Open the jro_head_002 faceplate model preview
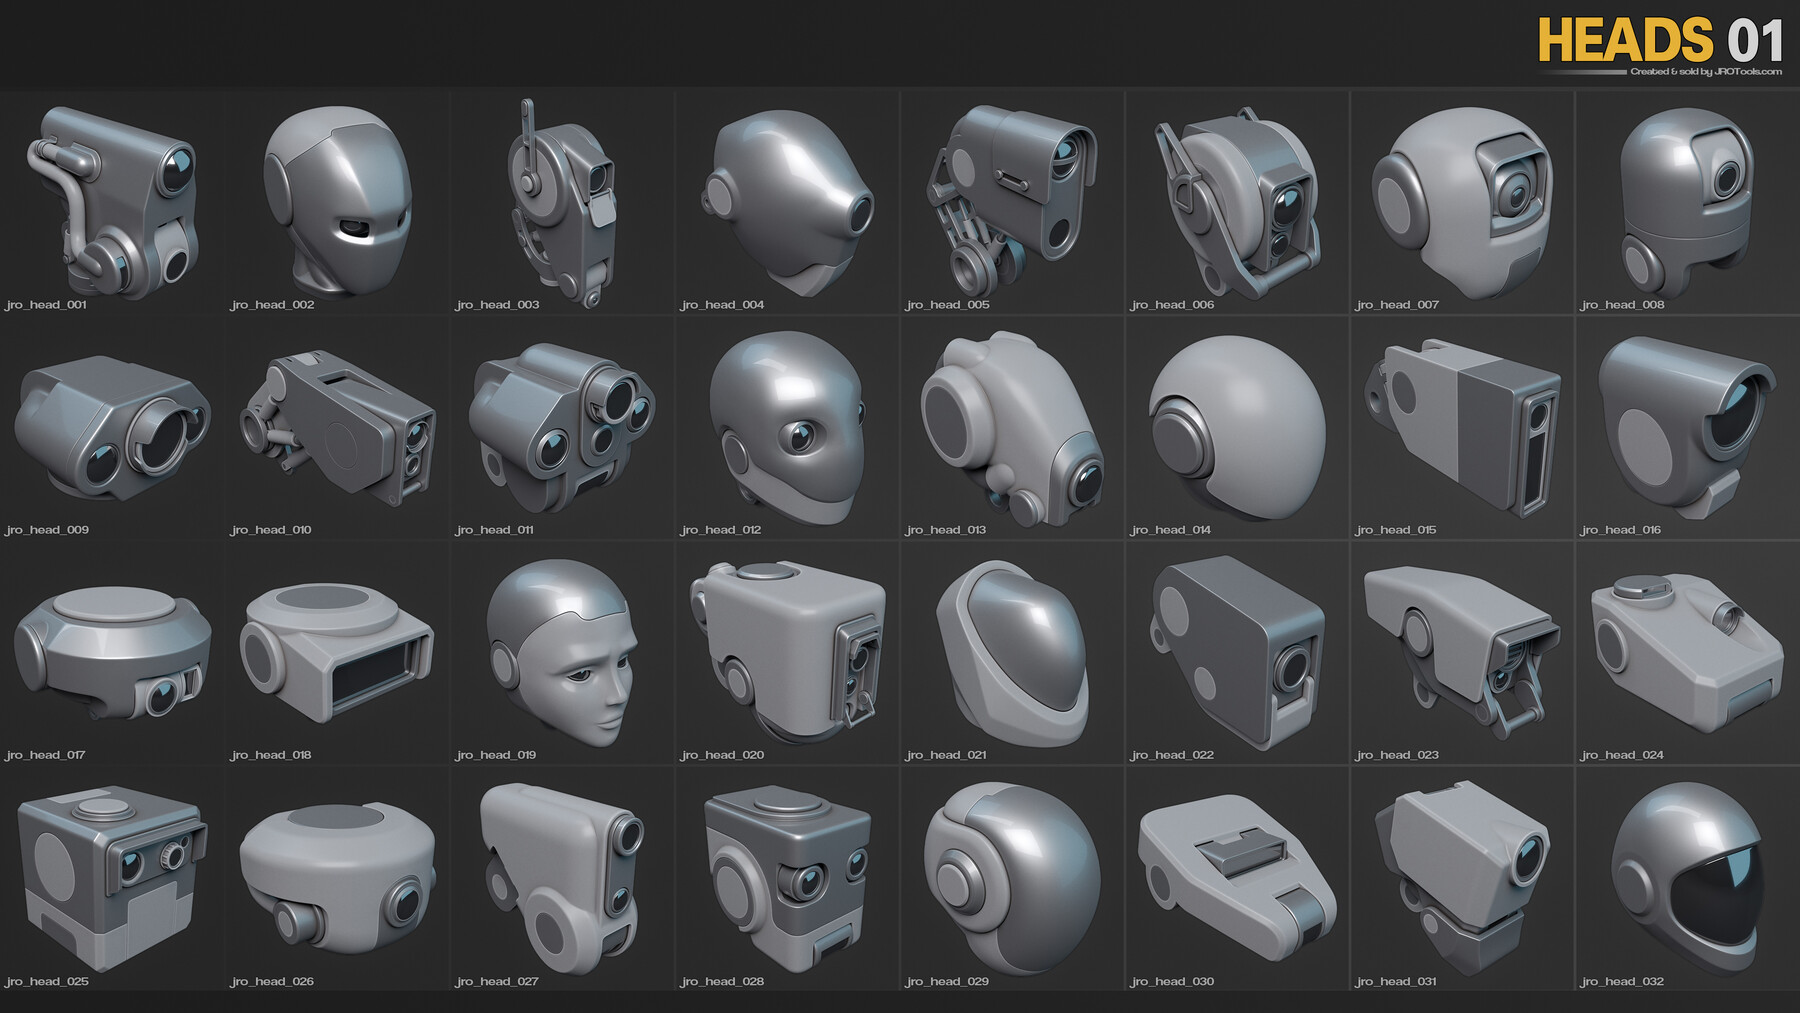This screenshot has width=1800, height=1013. click(330, 200)
